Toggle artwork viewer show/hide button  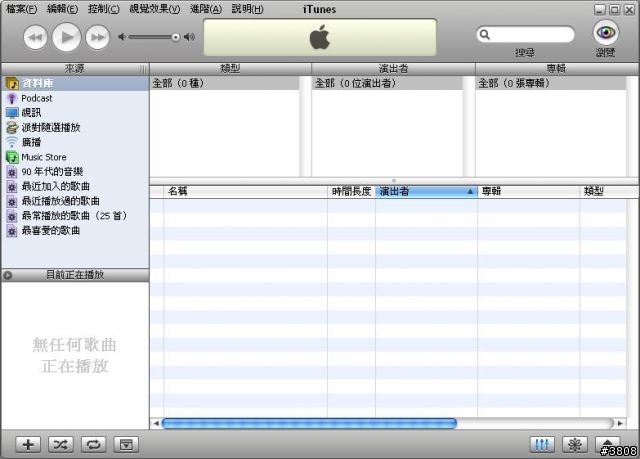[127, 444]
